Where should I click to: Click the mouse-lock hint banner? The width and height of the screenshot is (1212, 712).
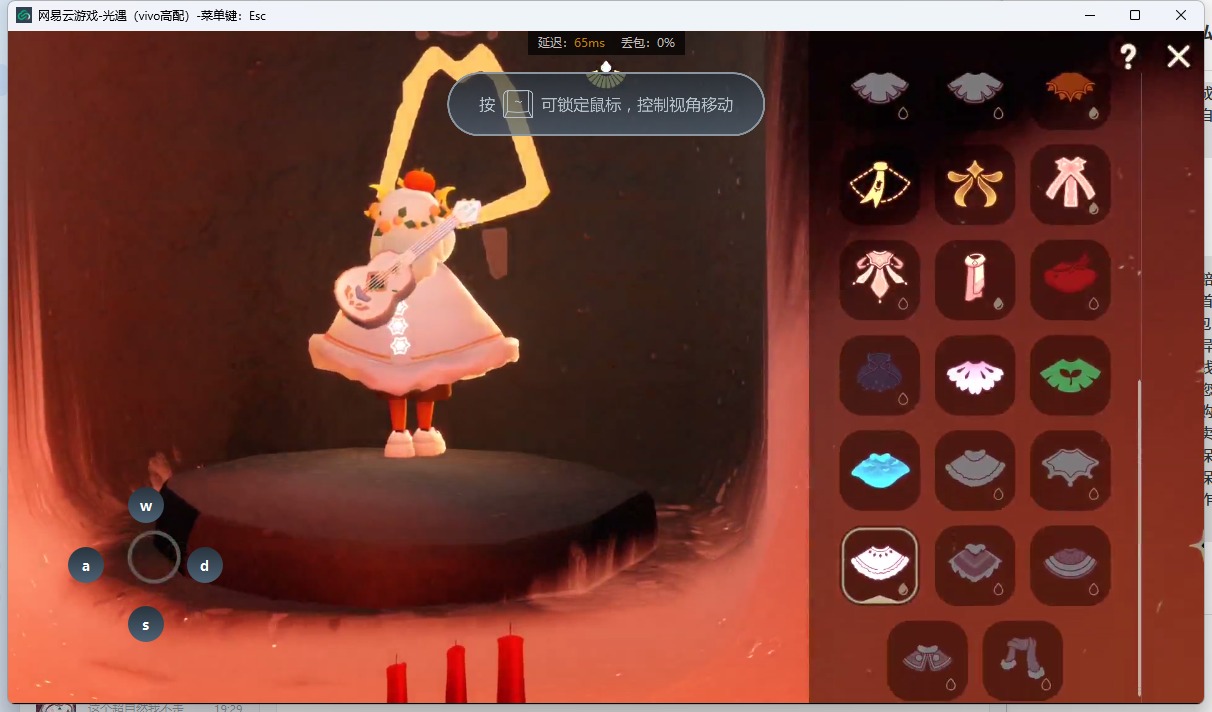point(606,104)
